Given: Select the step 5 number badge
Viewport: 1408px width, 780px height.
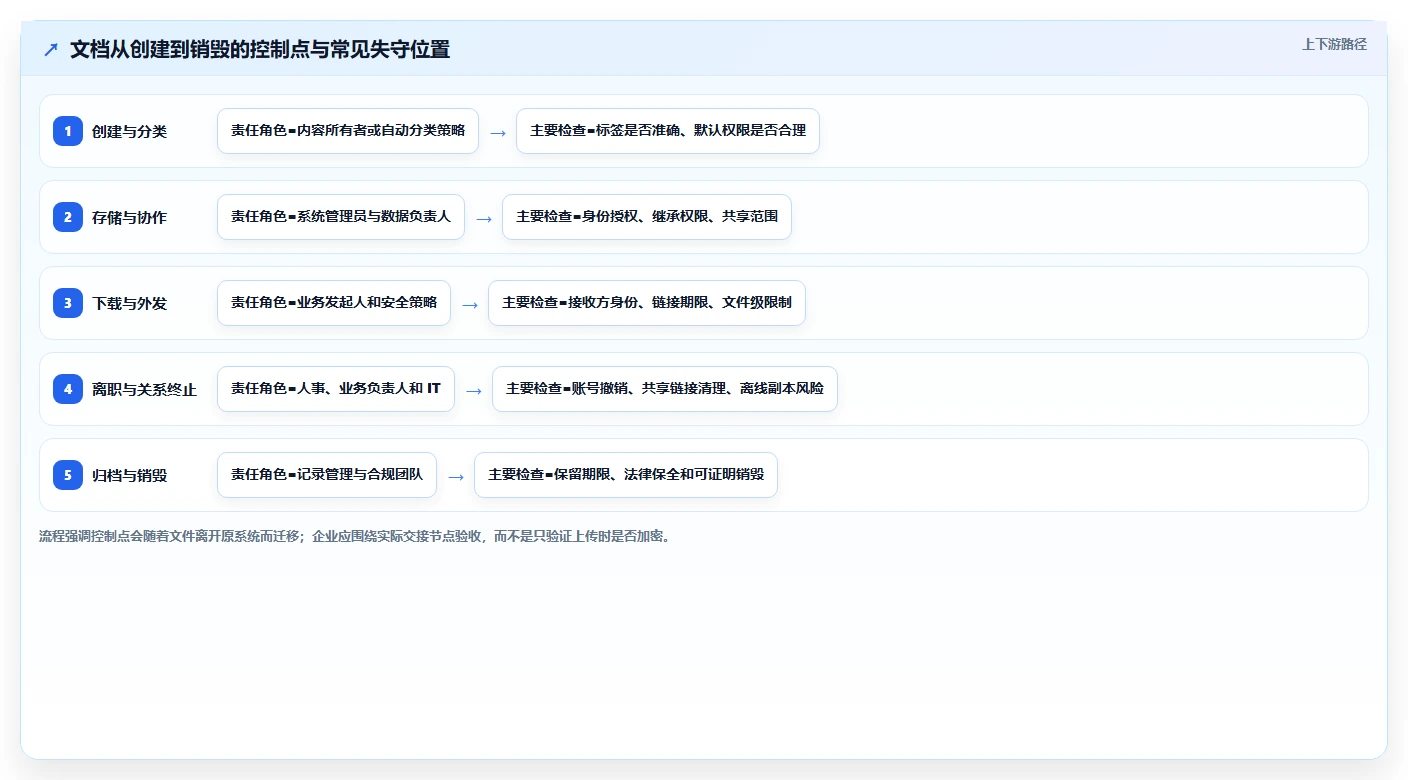Looking at the screenshot, I should [x=68, y=475].
